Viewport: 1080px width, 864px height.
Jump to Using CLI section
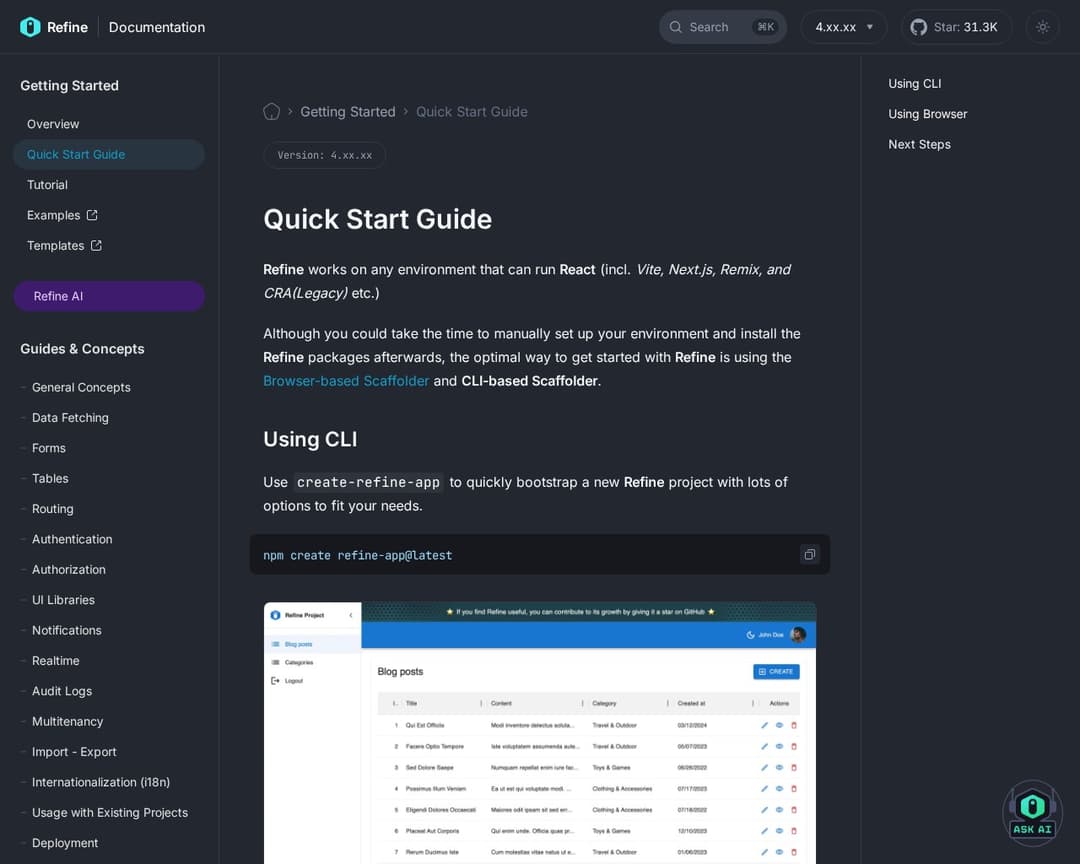[x=914, y=83]
